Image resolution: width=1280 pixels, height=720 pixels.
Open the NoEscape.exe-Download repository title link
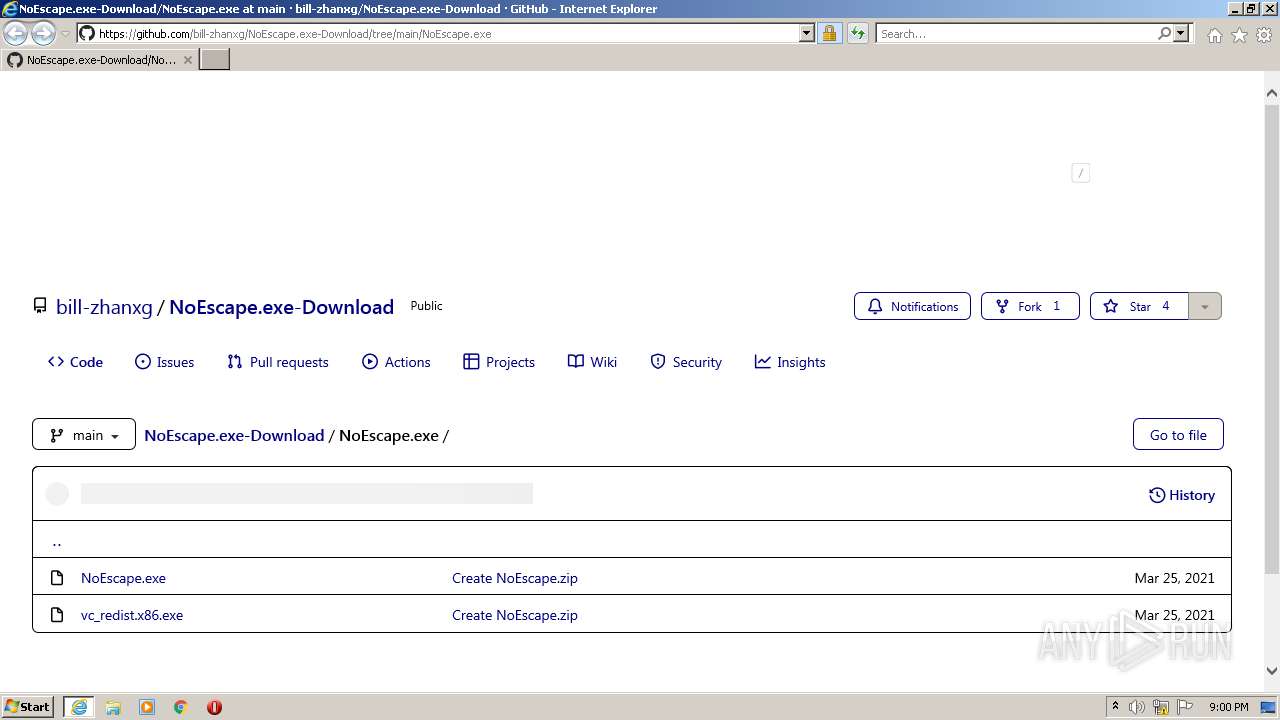pyautogui.click(x=281, y=307)
